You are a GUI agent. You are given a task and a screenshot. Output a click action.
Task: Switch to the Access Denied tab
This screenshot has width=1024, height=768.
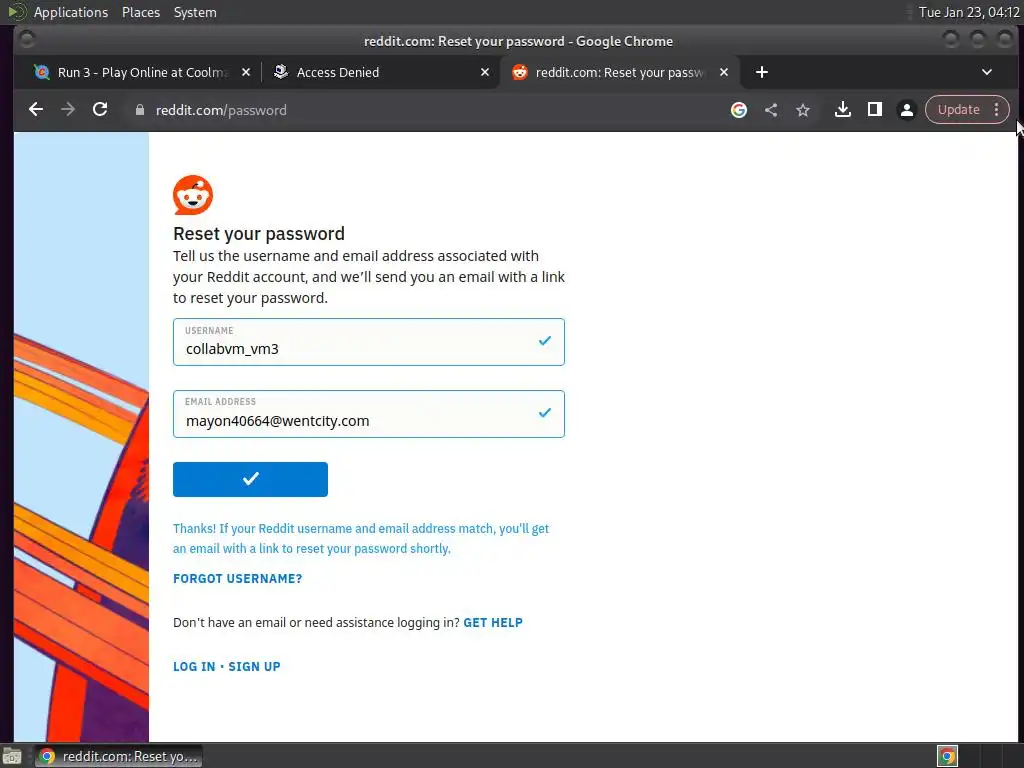coord(379,72)
